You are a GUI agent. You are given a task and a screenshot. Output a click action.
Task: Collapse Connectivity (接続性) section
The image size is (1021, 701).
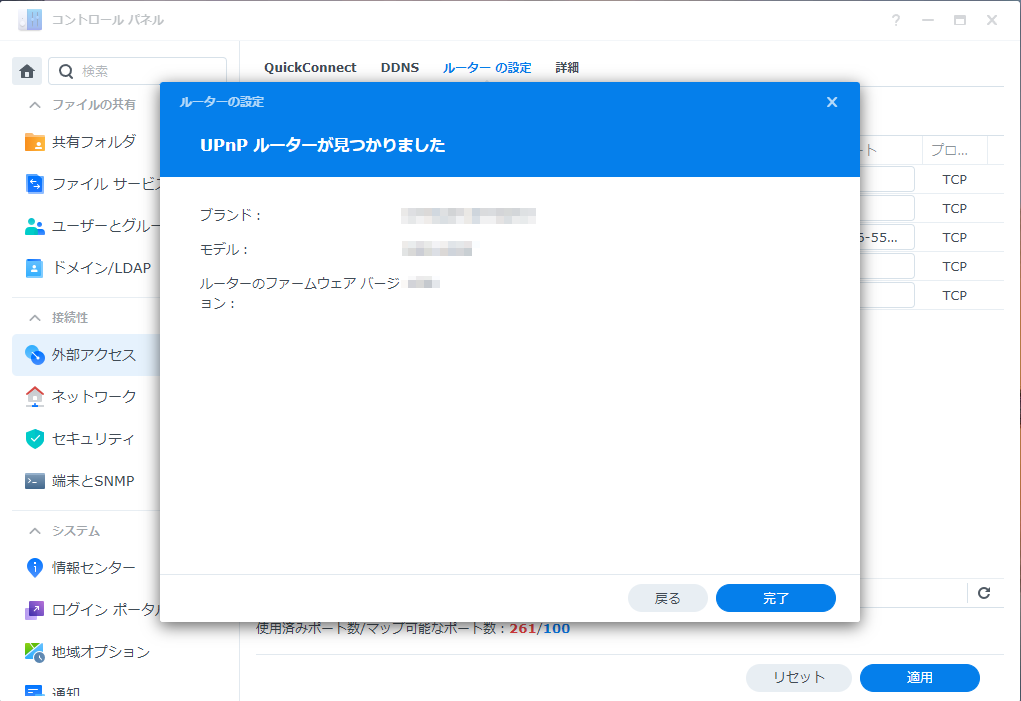click(35, 318)
